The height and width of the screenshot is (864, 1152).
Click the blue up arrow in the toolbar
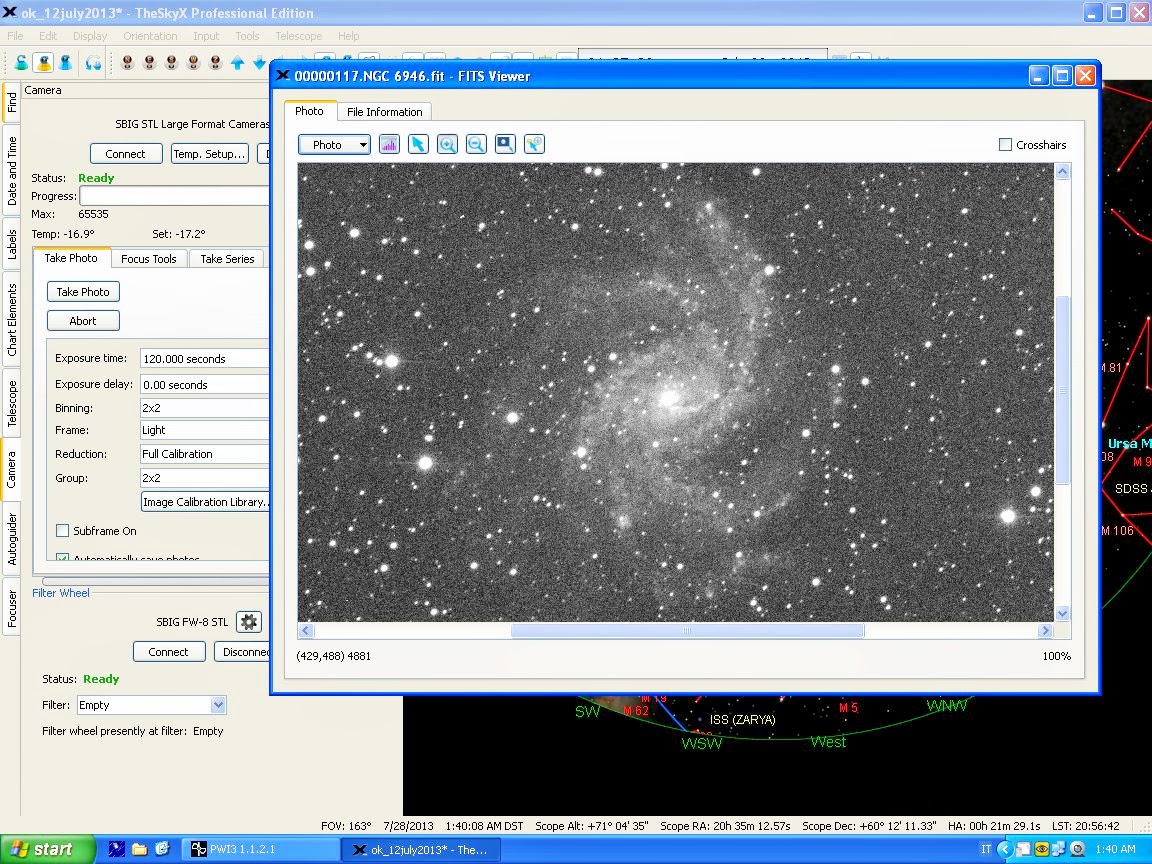click(238, 63)
